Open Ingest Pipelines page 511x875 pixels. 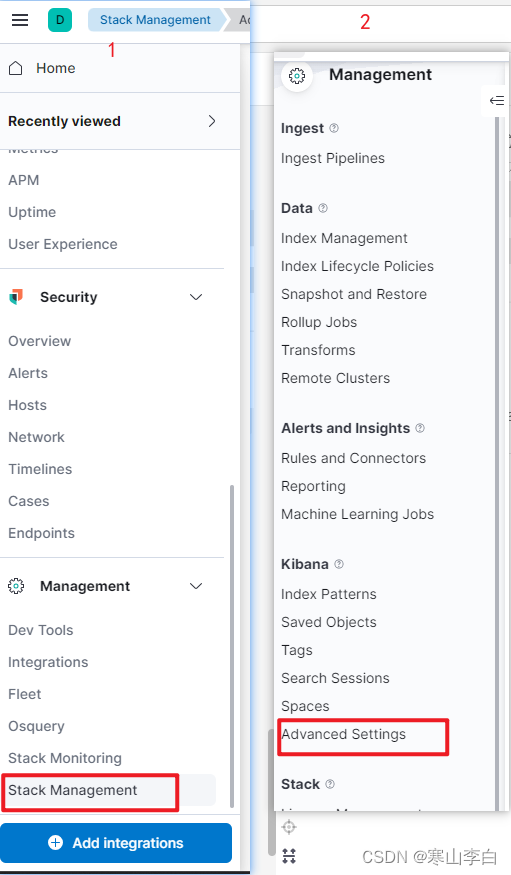(x=333, y=158)
